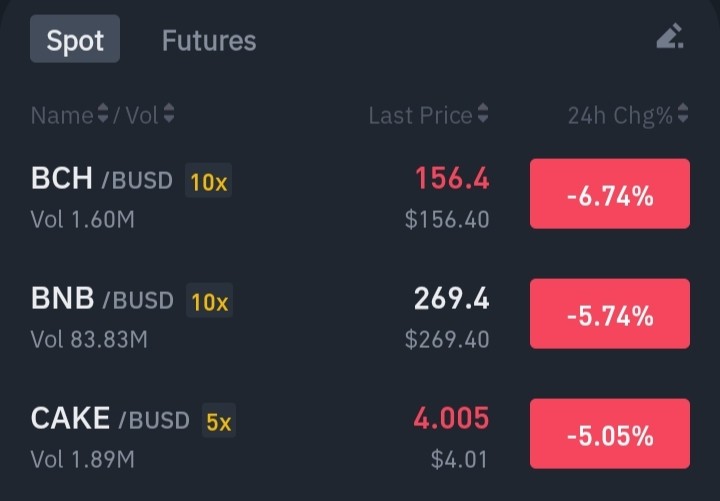This screenshot has width=720, height=501.
Task: Open the BCH /BUSD pair
Action: (102, 178)
